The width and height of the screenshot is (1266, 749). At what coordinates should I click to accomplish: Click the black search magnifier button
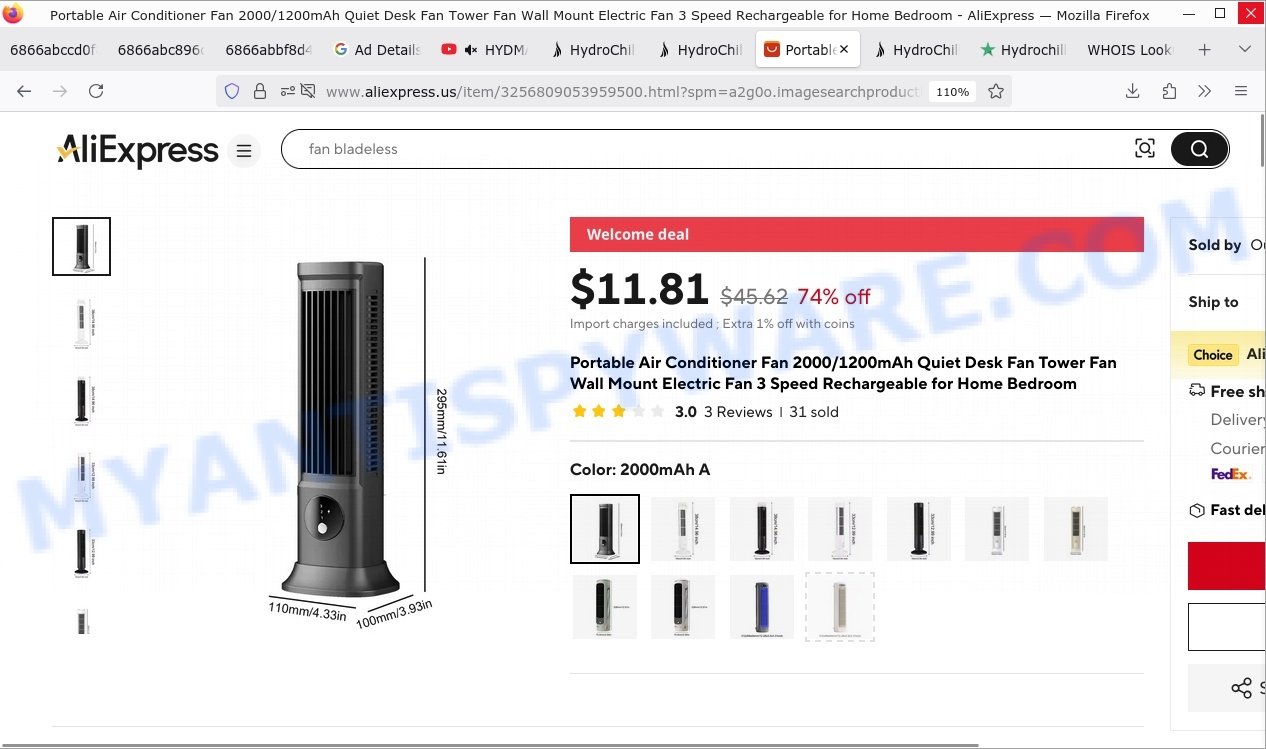click(x=1199, y=149)
